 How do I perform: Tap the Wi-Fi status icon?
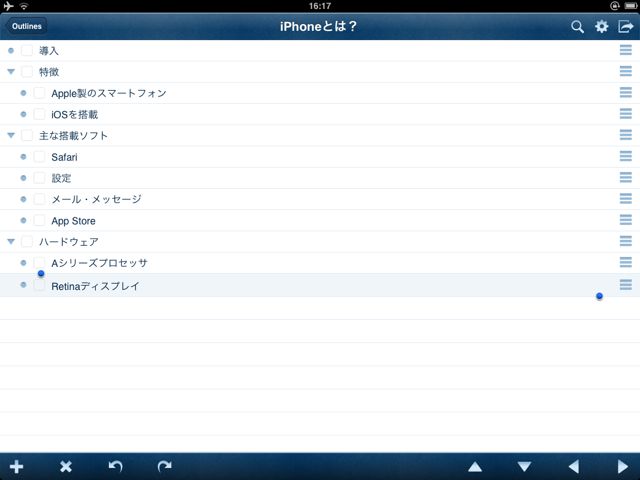pos(24,6)
